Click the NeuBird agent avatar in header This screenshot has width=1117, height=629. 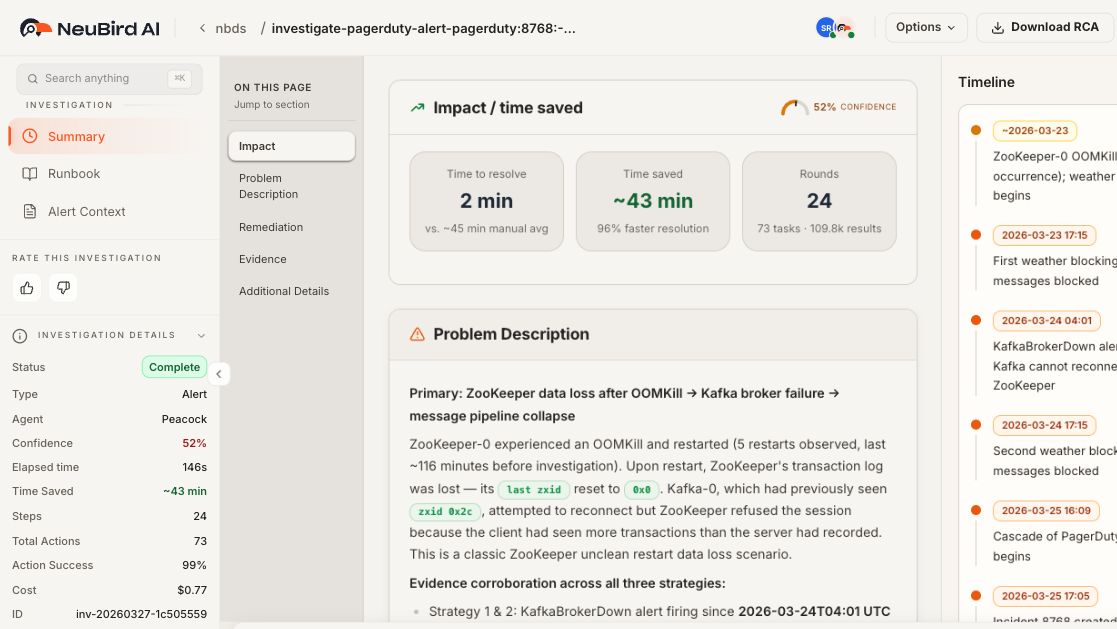pos(845,28)
